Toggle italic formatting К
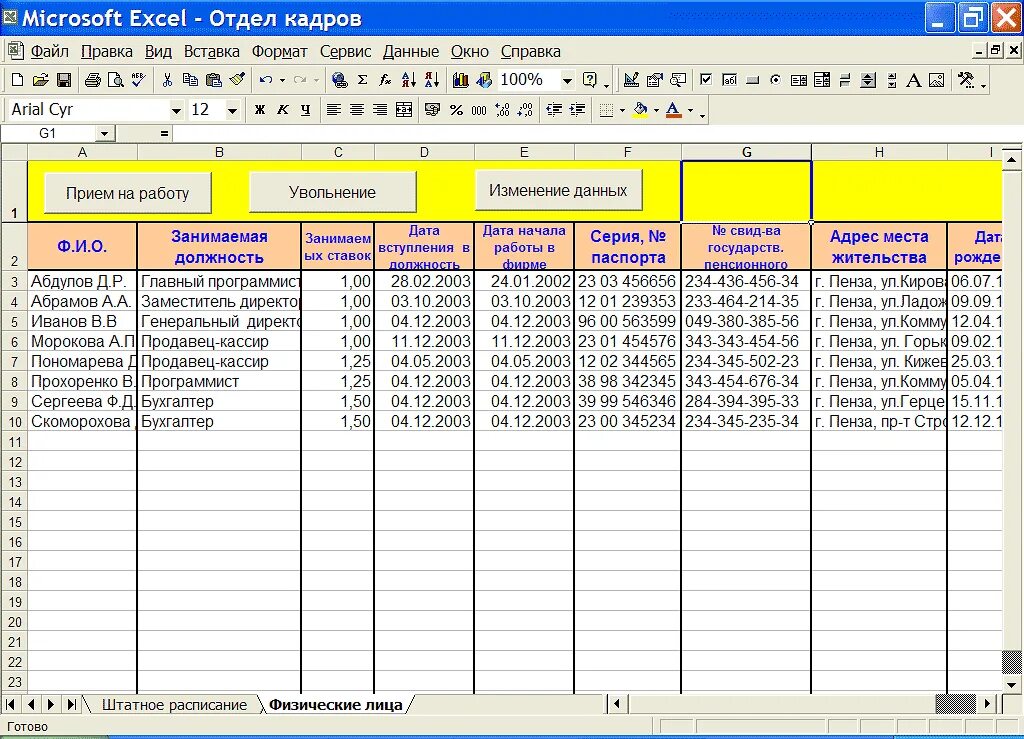The image size is (1024, 739). tap(282, 110)
